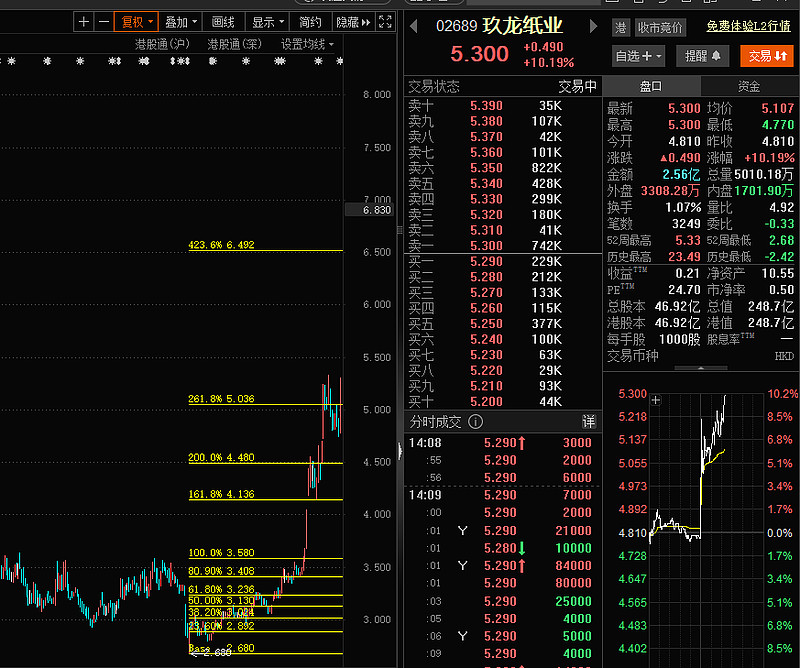Open 设置均线 moving average settings
The height and width of the screenshot is (668, 800).
click(307, 44)
